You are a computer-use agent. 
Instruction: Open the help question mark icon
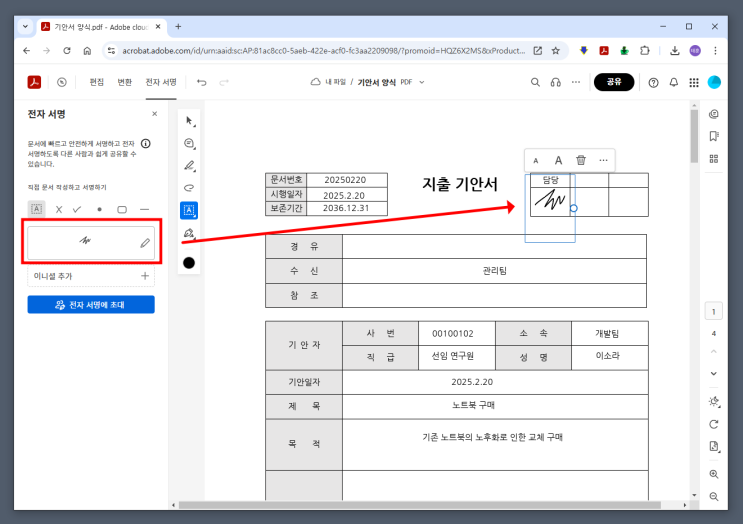(653, 82)
